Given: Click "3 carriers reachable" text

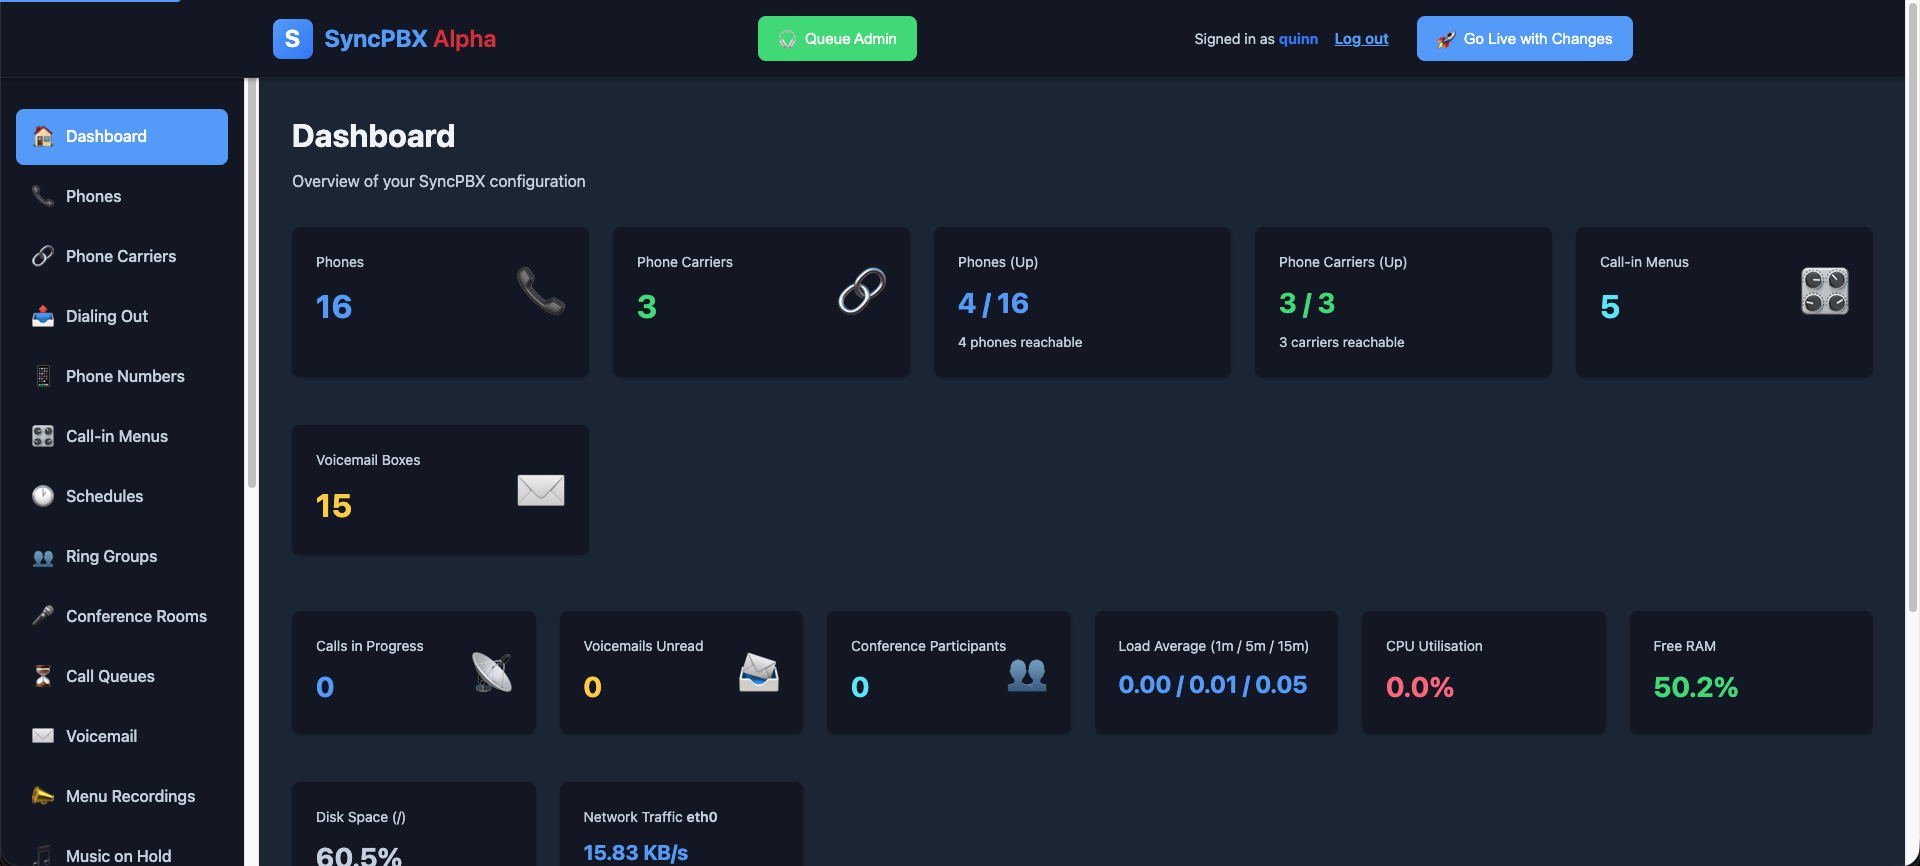Looking at the screenshot, I should click(1342, 342).
